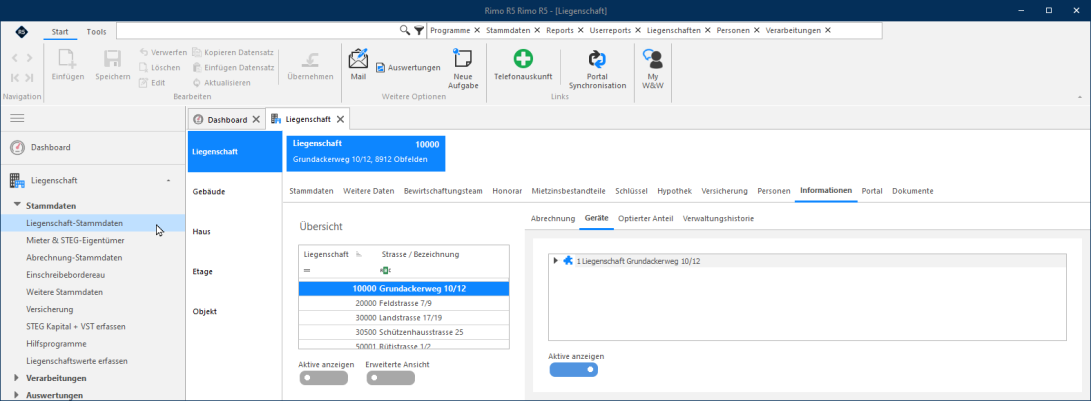Open the Bewirtschaftungsteam tab
1091x401 pixels.
(443, 191)
